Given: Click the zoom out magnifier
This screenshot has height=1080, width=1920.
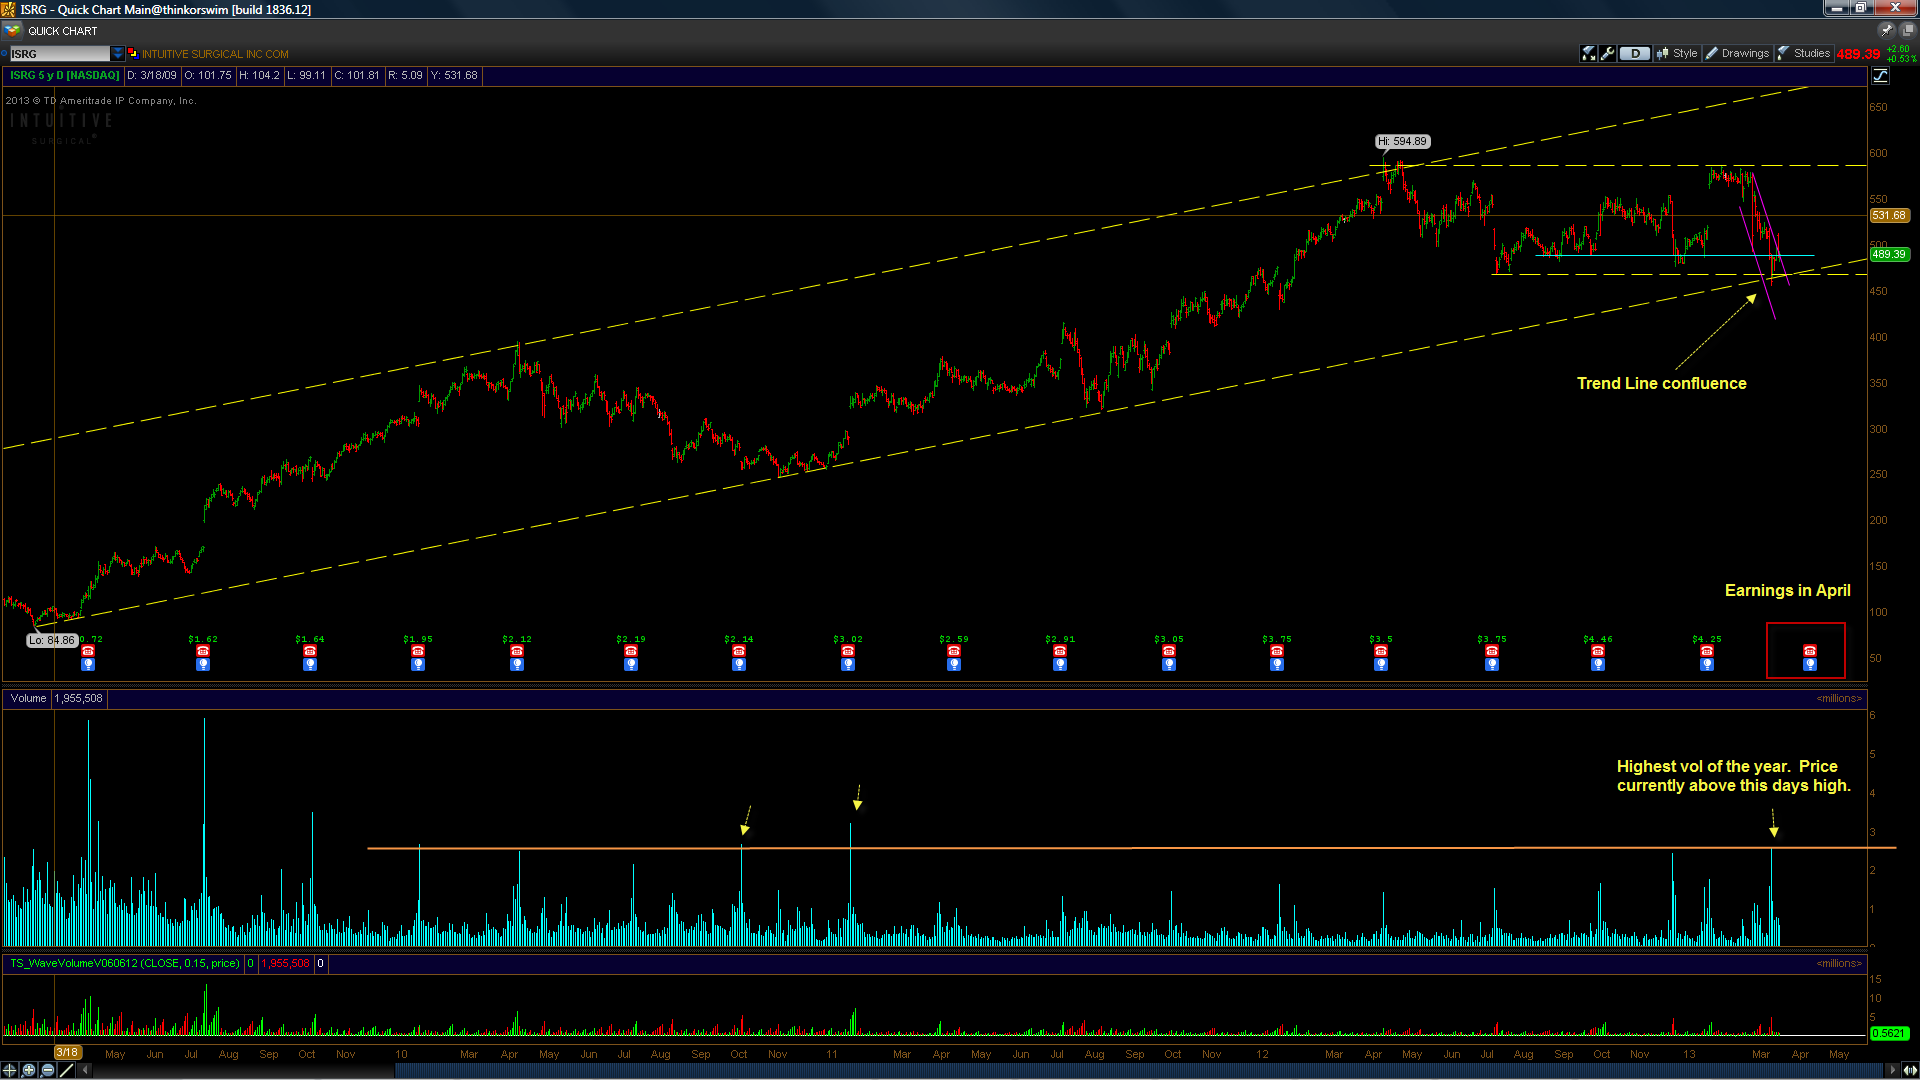Looking at the screenshot, I should [48, 1070].
